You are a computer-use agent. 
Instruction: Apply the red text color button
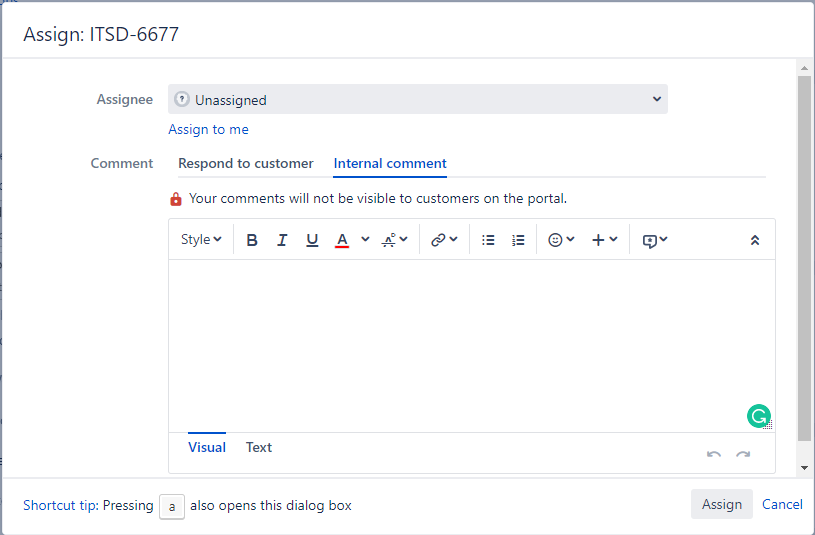click(x=341, y=240)
